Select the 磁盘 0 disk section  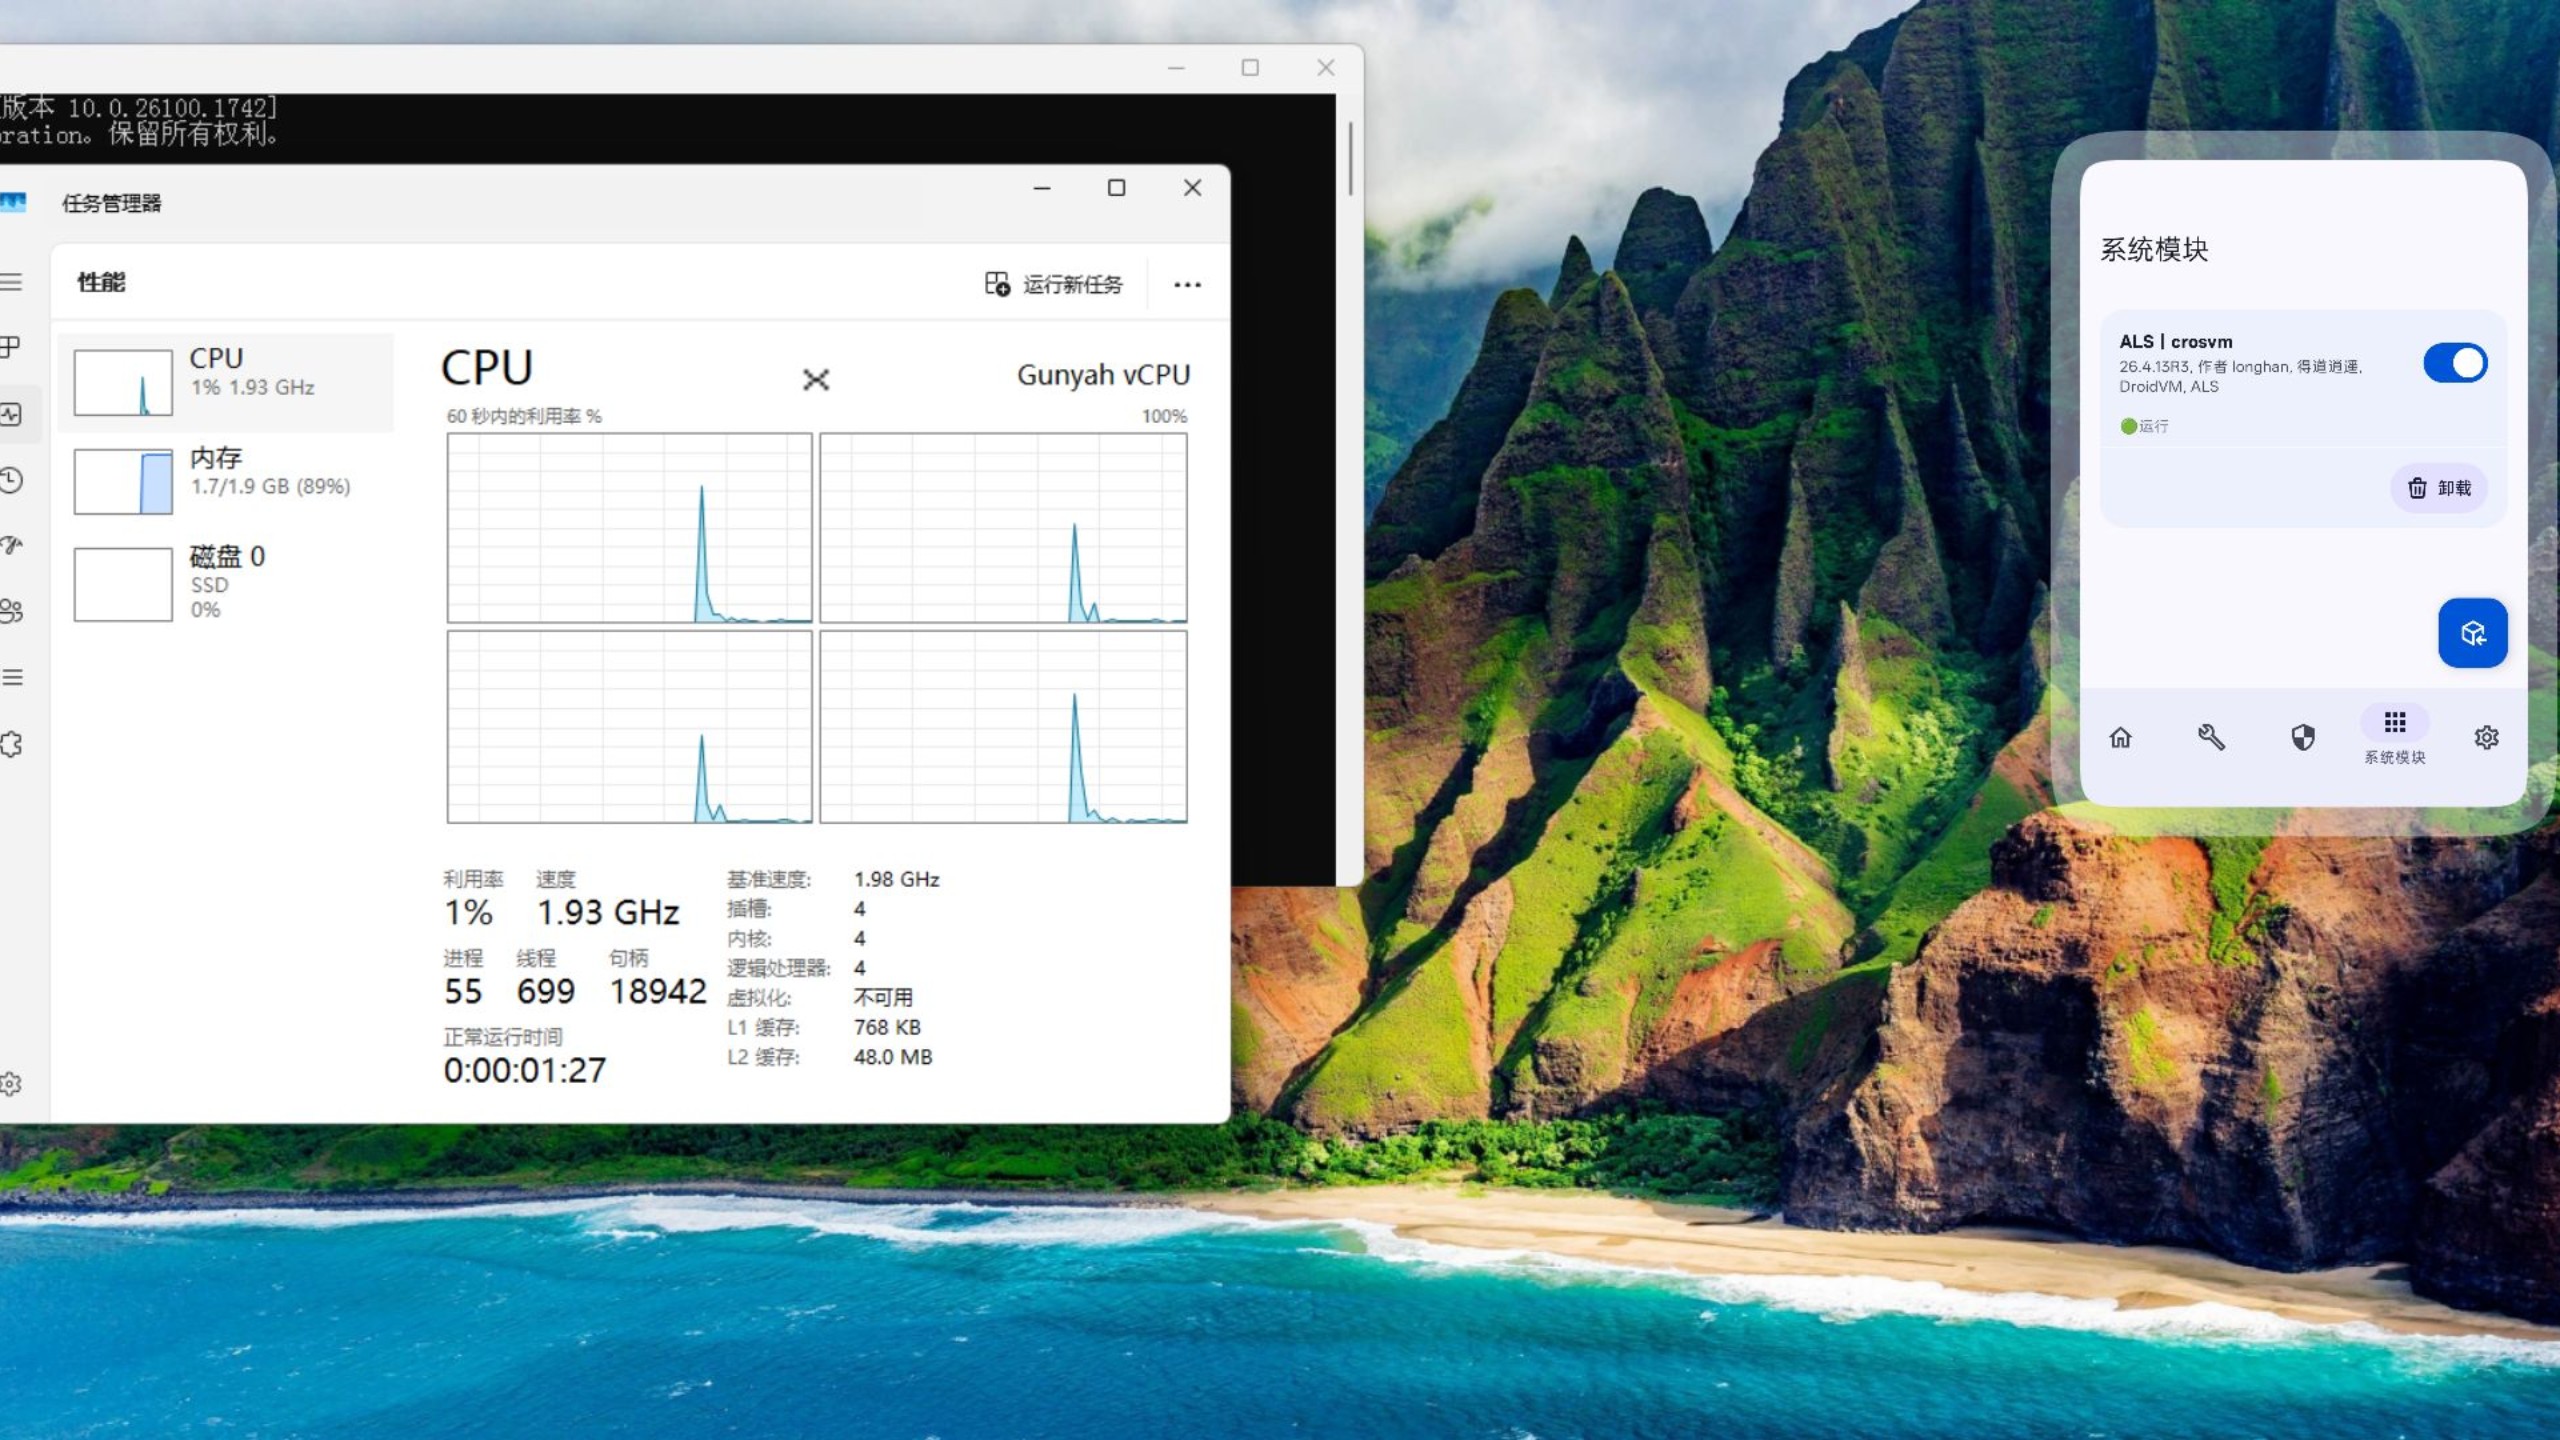tap(225, 582)
